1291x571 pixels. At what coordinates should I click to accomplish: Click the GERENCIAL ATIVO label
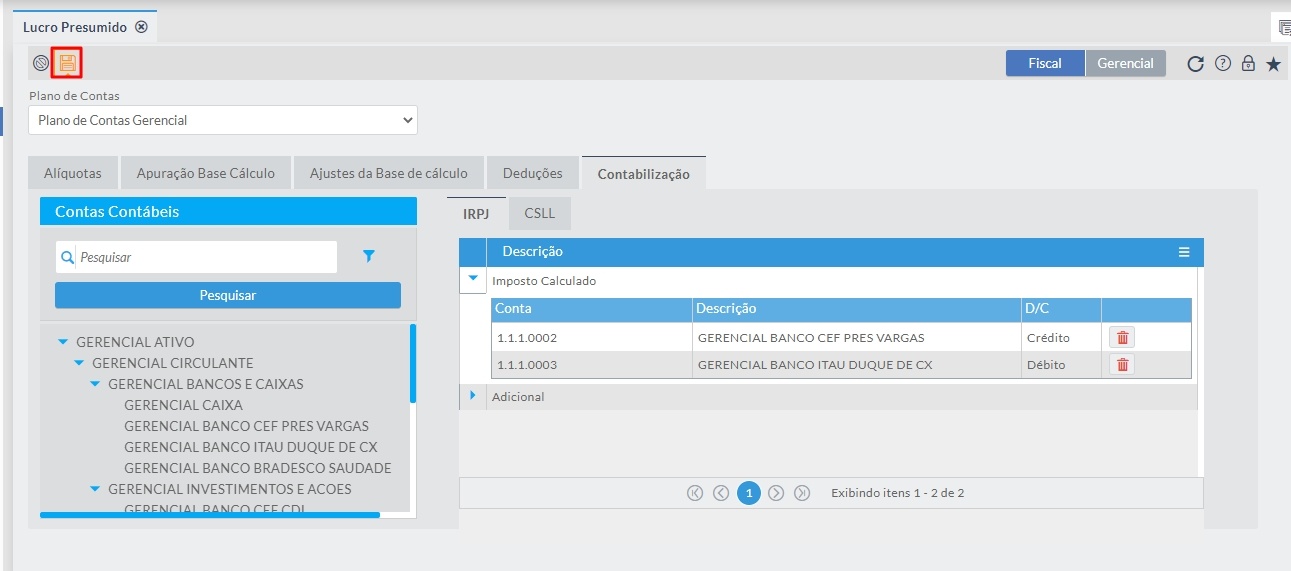tap(135, 342)
